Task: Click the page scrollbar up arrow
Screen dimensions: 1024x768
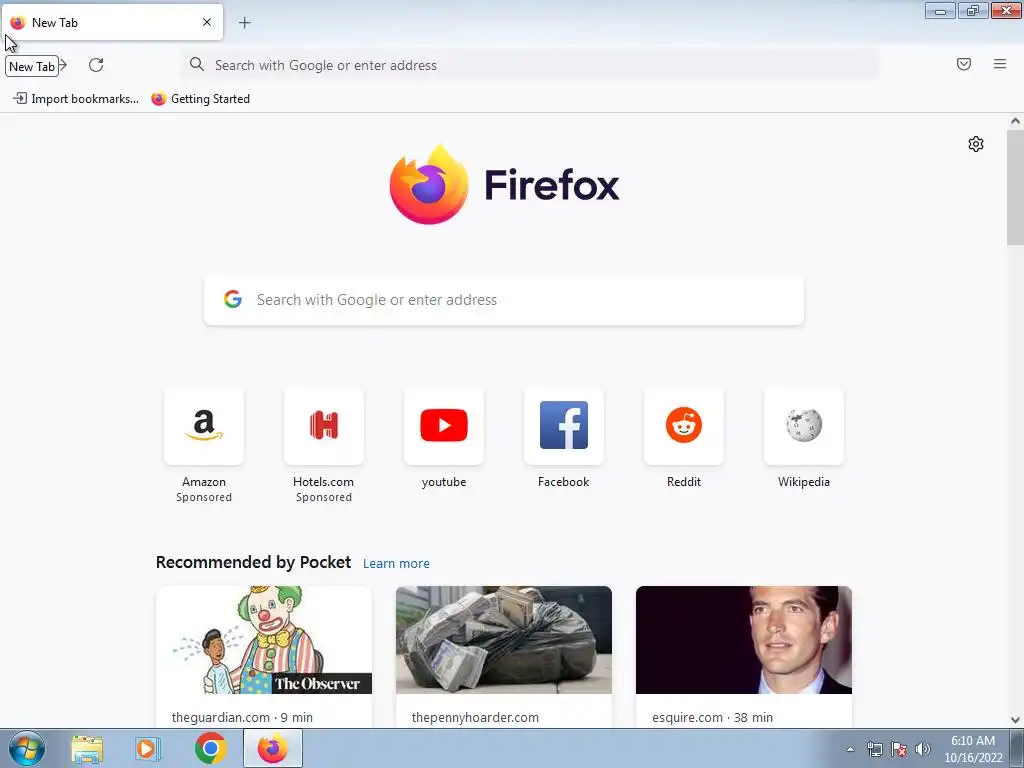Action: 1015,121
